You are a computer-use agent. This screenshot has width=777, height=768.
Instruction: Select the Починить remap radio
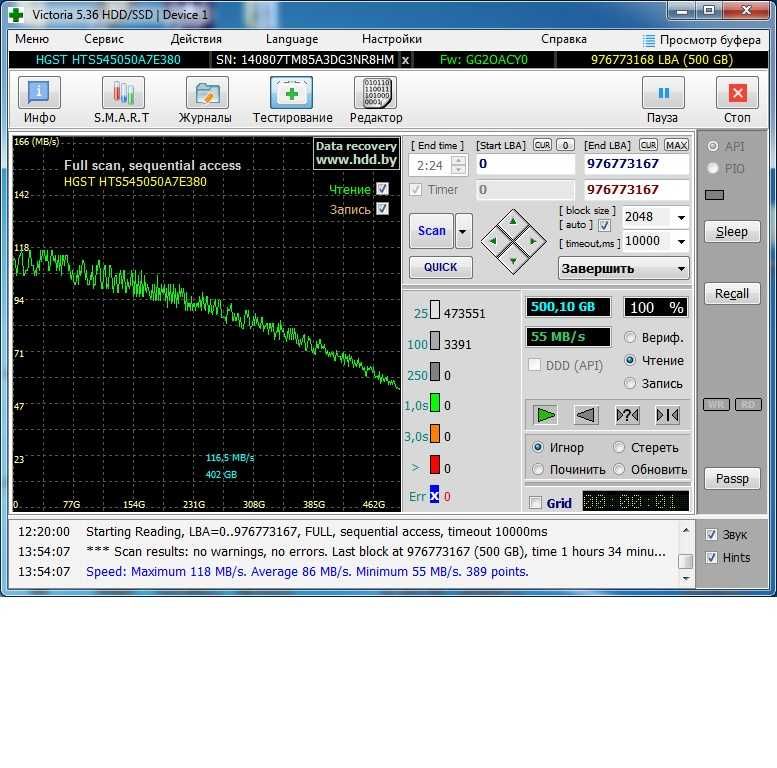click(x=538, y=469)
